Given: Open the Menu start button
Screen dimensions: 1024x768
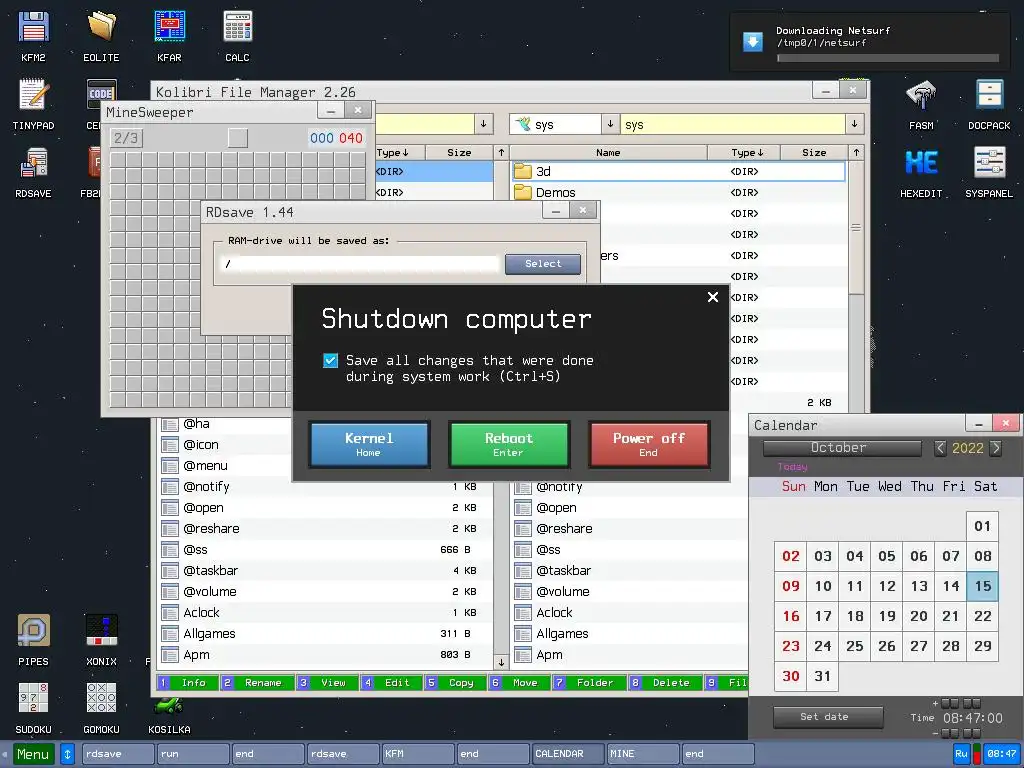Looking at the screenshot, I should coord(33,754).
